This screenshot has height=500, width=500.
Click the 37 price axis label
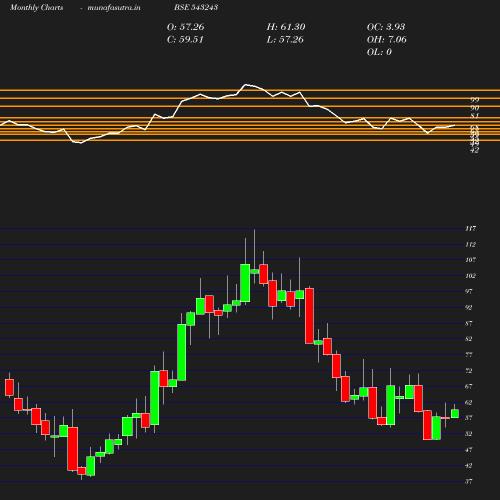pos(469,481)
